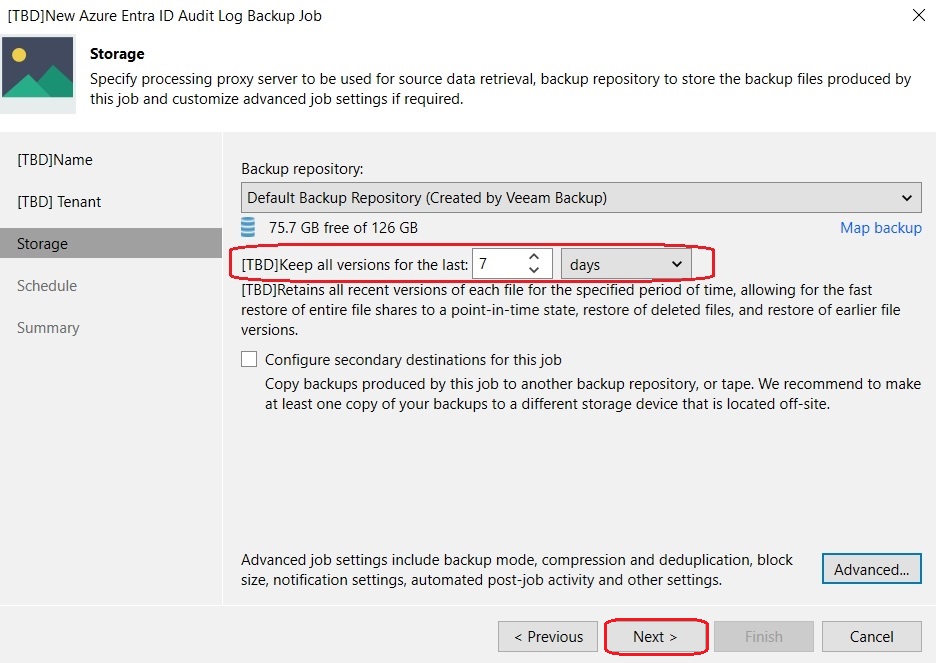The height and width of the screenshot is (663, 936).
Task: Click the chevron arrow of the repository combo box
Action: pos(907,198)
